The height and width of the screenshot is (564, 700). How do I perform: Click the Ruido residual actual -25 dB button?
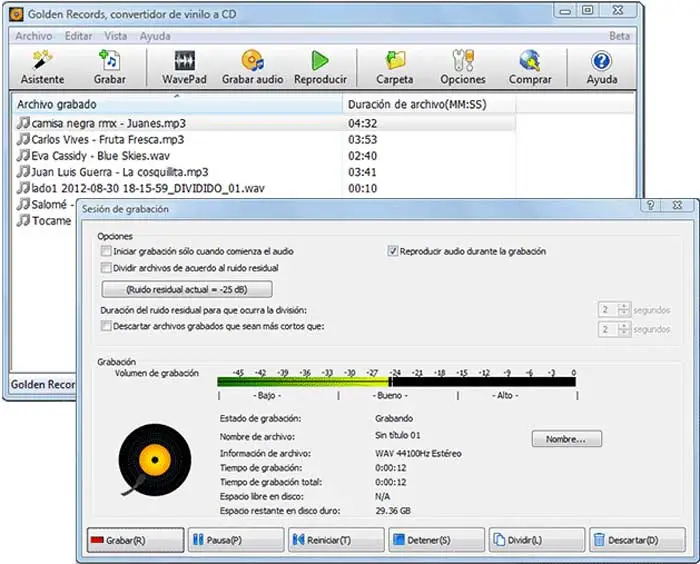coord(187,289)
